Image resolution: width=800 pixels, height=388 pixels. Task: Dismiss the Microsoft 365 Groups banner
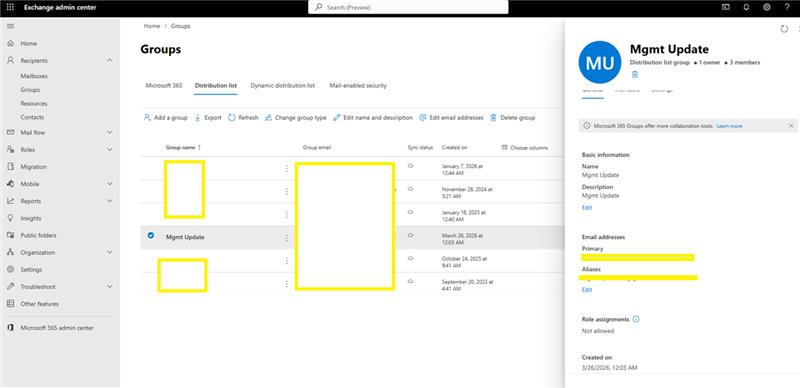click(791, 126)
